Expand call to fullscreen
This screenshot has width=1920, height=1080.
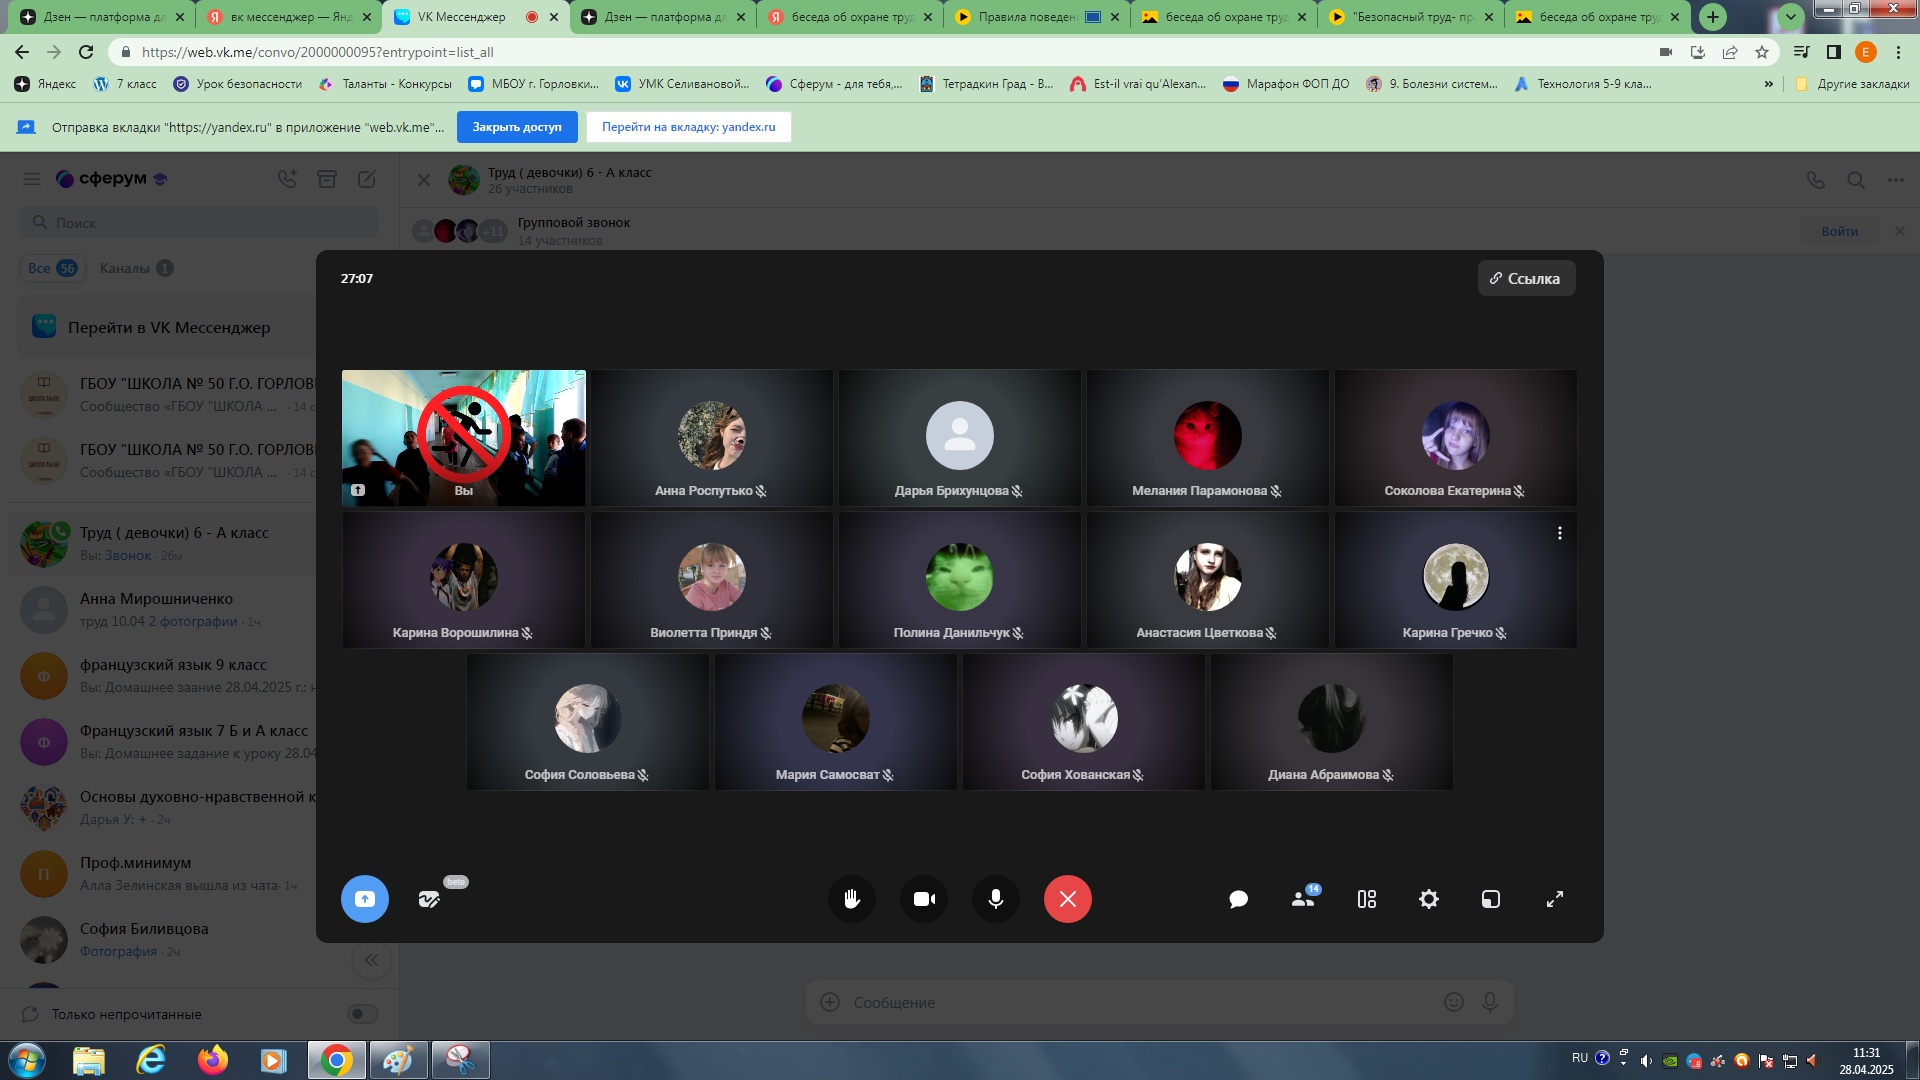[1555, 899]
